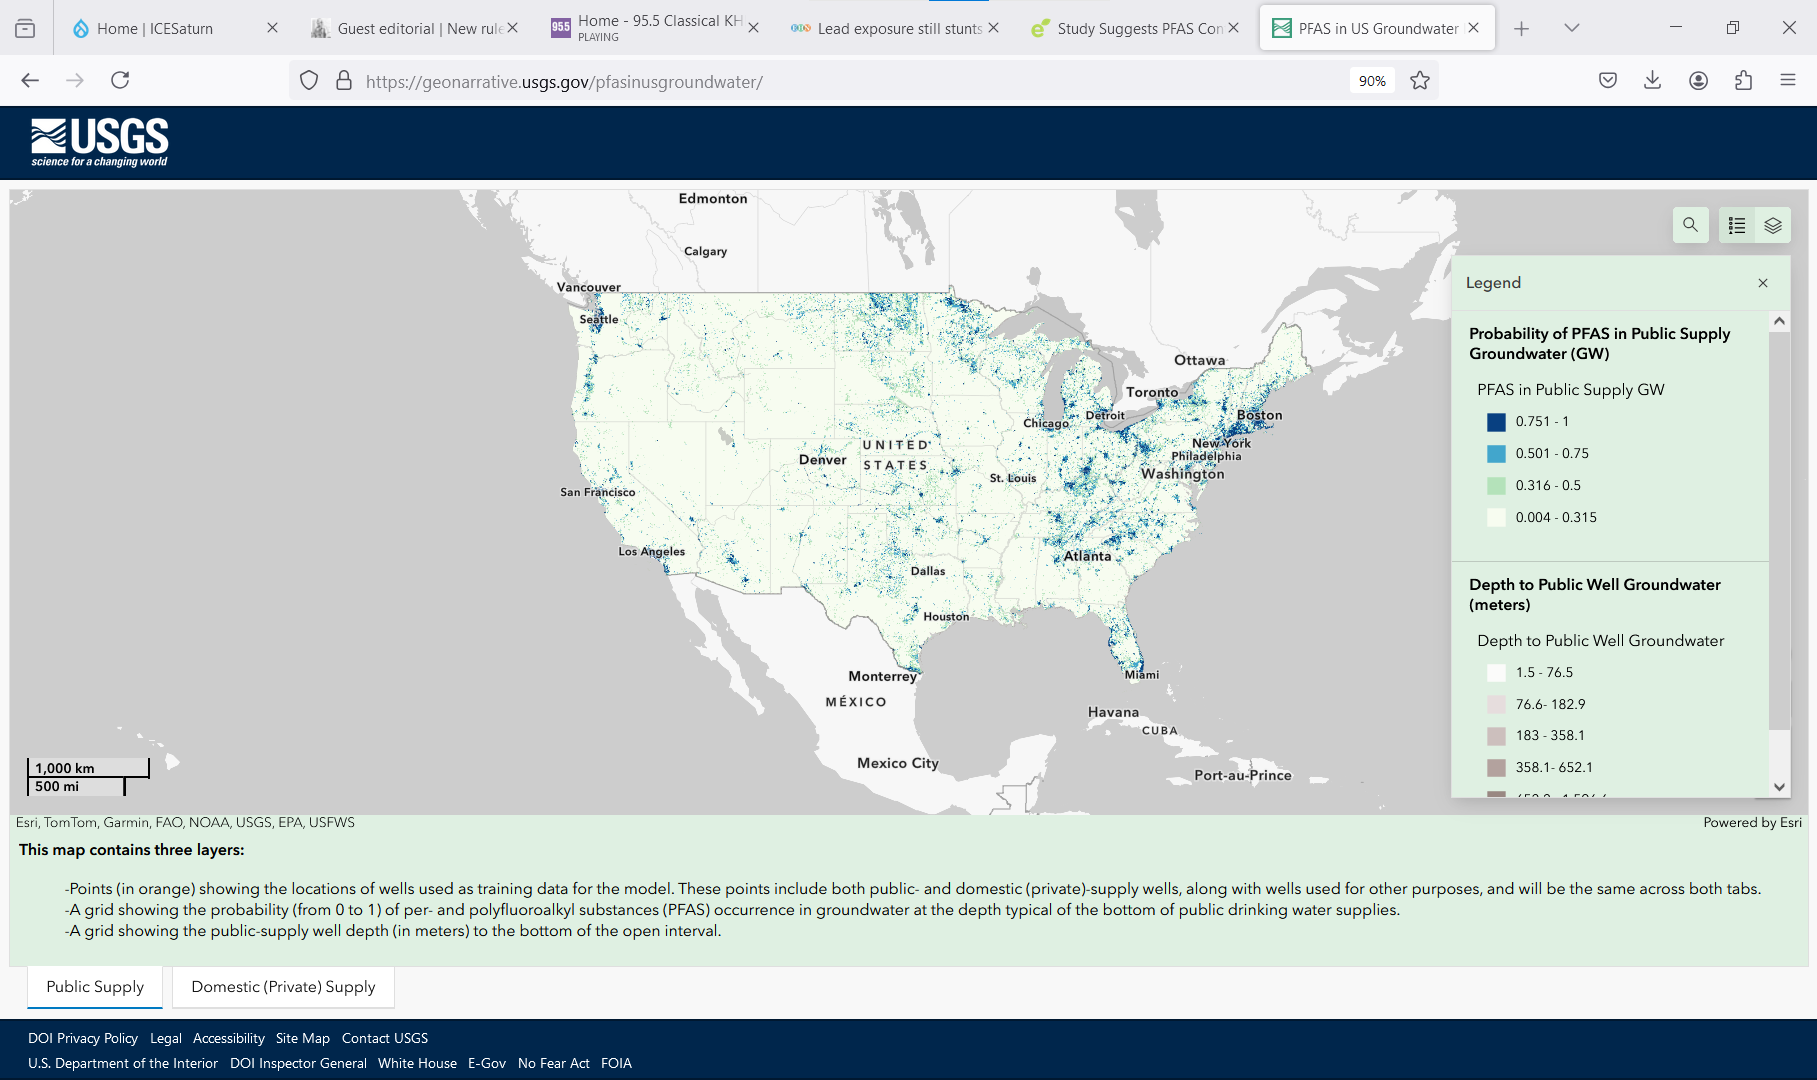Save page to Pocket

tap(1607, 80)
